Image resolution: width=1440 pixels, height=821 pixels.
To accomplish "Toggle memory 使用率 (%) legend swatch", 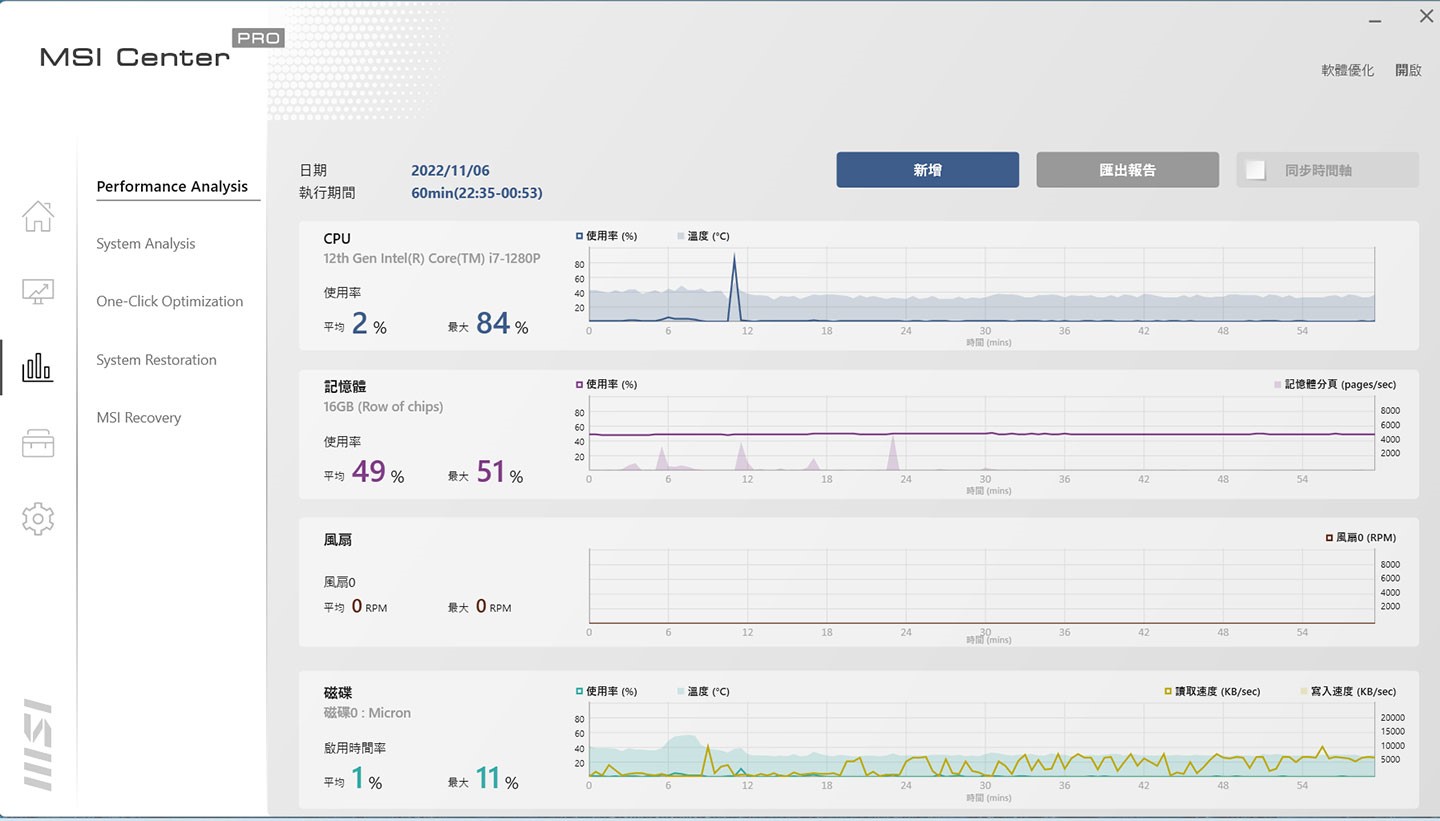I will (x=579, y=384).
